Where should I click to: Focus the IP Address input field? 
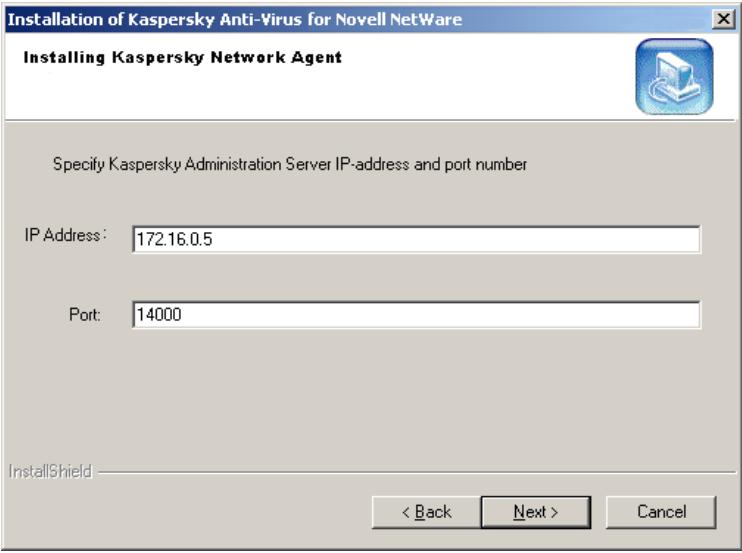(416, 239)
